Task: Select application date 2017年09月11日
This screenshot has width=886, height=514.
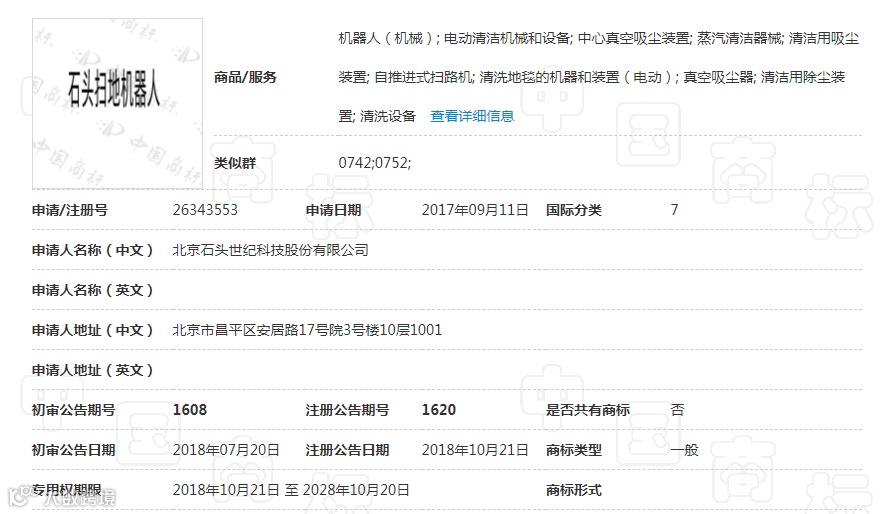Action: pyautogui.click(x=475, y=210)
